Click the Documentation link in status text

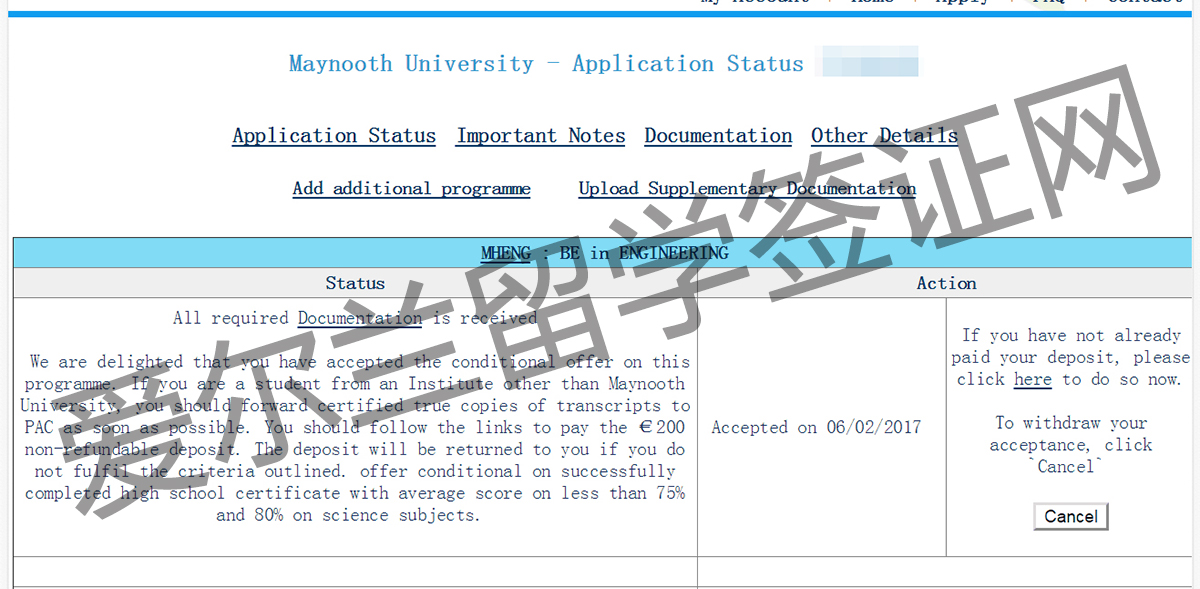click(x=360, y=318)
